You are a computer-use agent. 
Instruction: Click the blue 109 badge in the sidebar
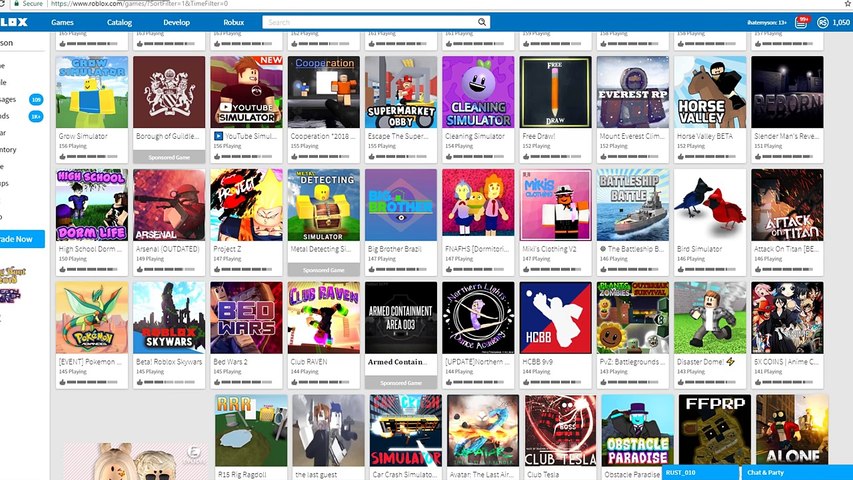(x=36, y=100)
